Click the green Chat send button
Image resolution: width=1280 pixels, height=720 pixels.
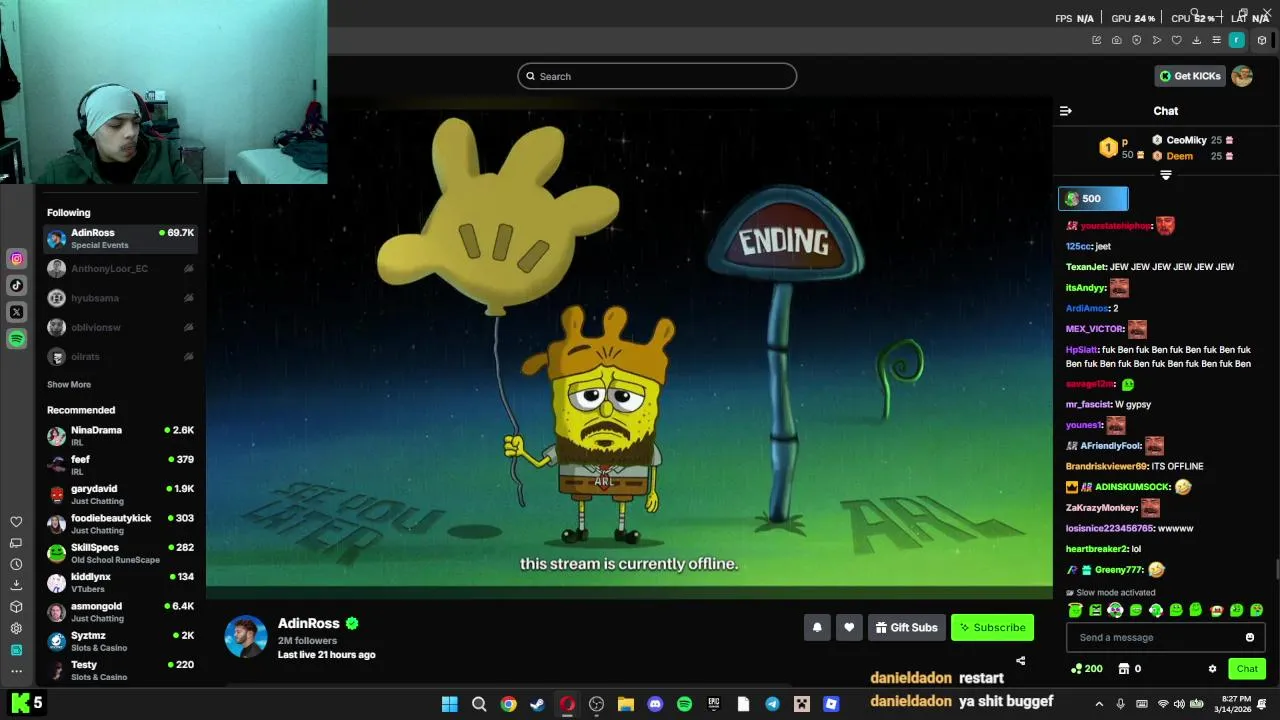click(x=1247, y=669)
